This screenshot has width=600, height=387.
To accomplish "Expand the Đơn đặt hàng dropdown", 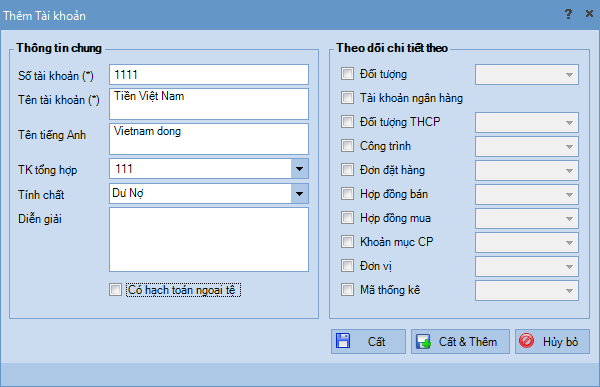I will pyautogui.click(x=527, y=171).
